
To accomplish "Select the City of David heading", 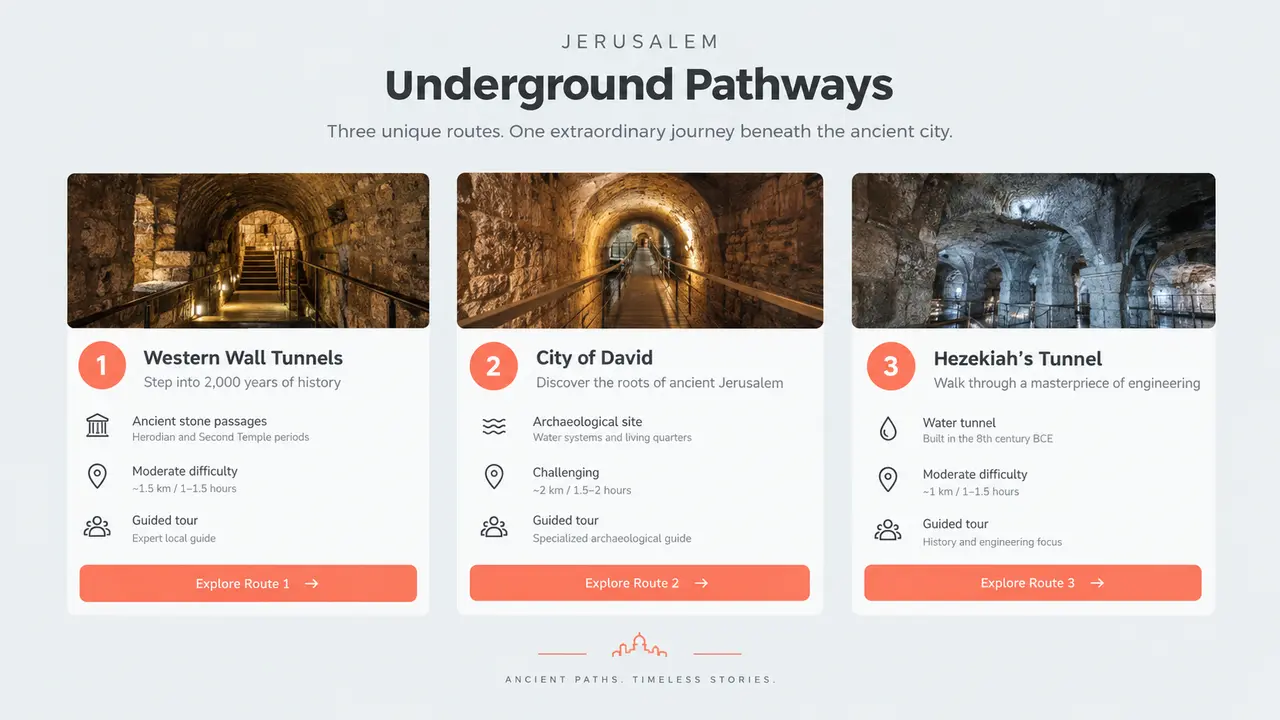I will tap(594, 358).
